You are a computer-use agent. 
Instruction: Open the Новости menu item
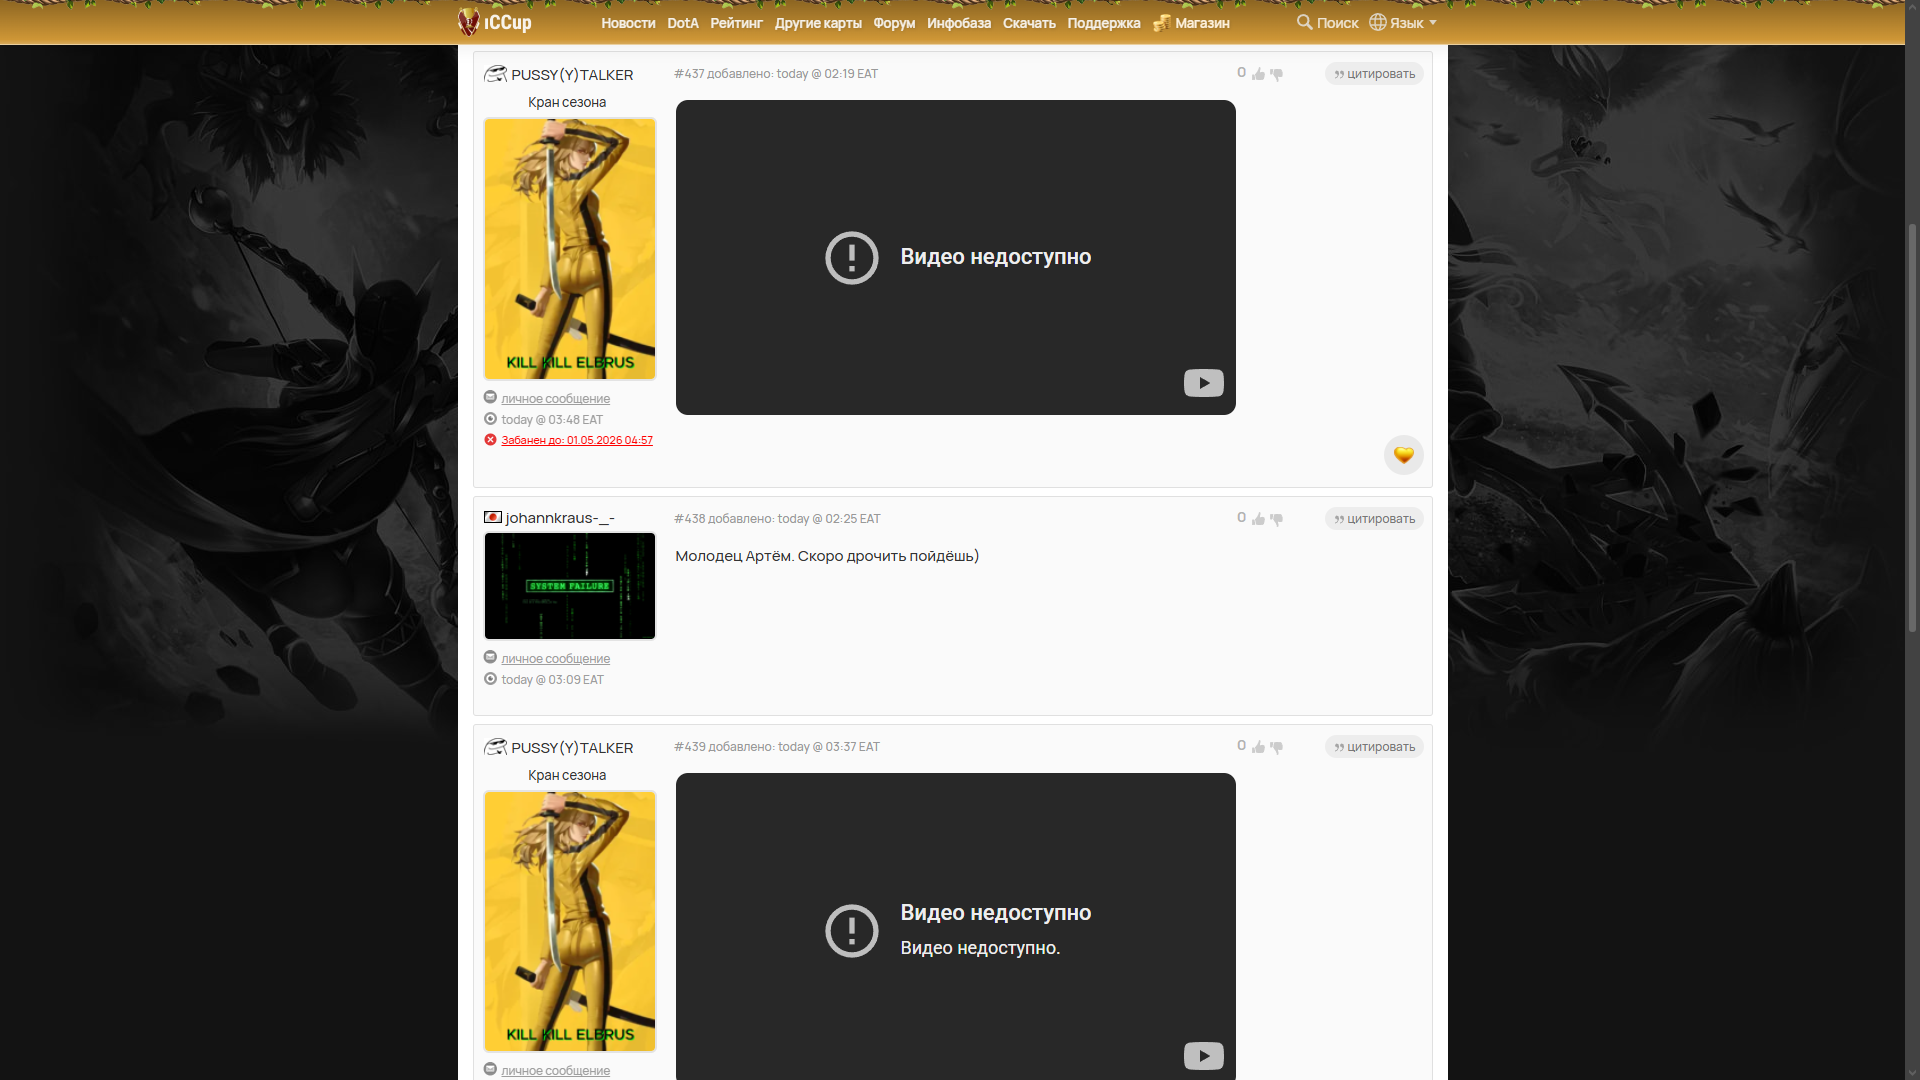[628, 23]
